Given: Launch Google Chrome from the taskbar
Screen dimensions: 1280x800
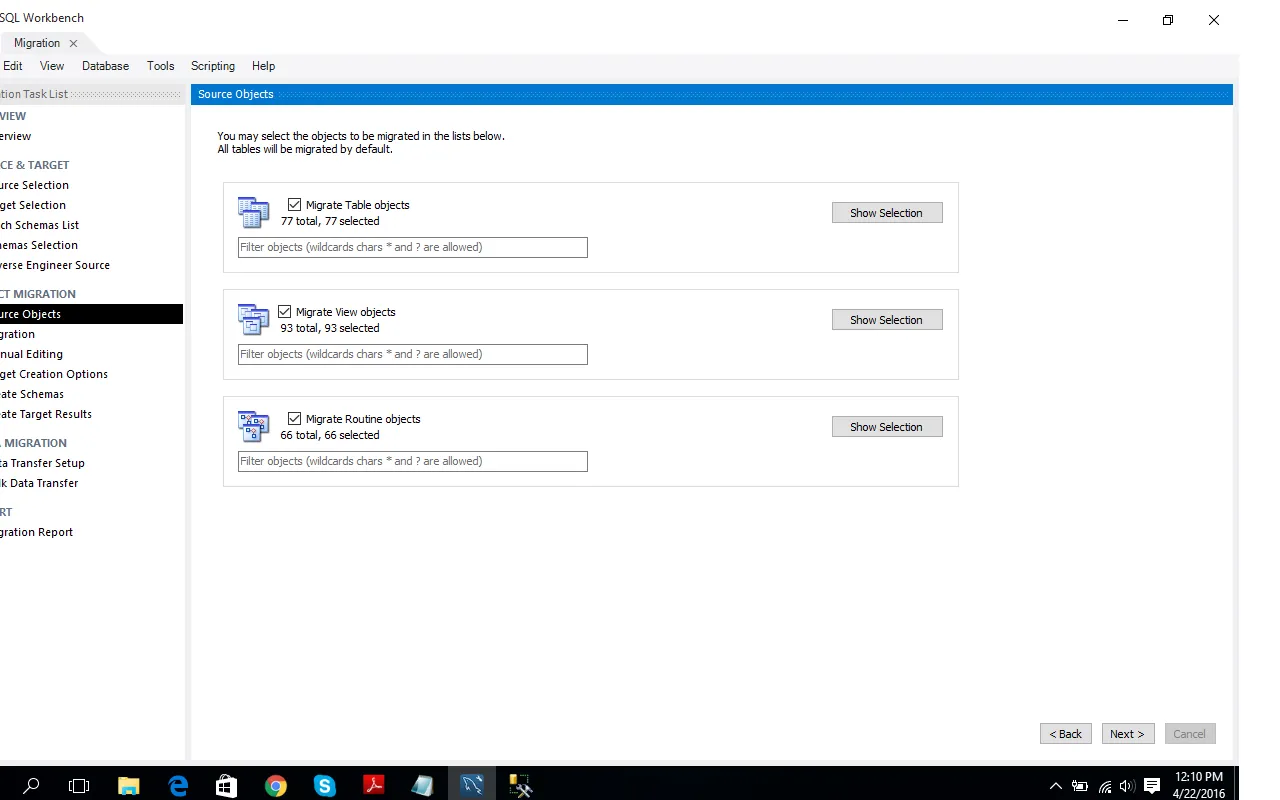Looking at the screenshot, I should coord(276,785).
